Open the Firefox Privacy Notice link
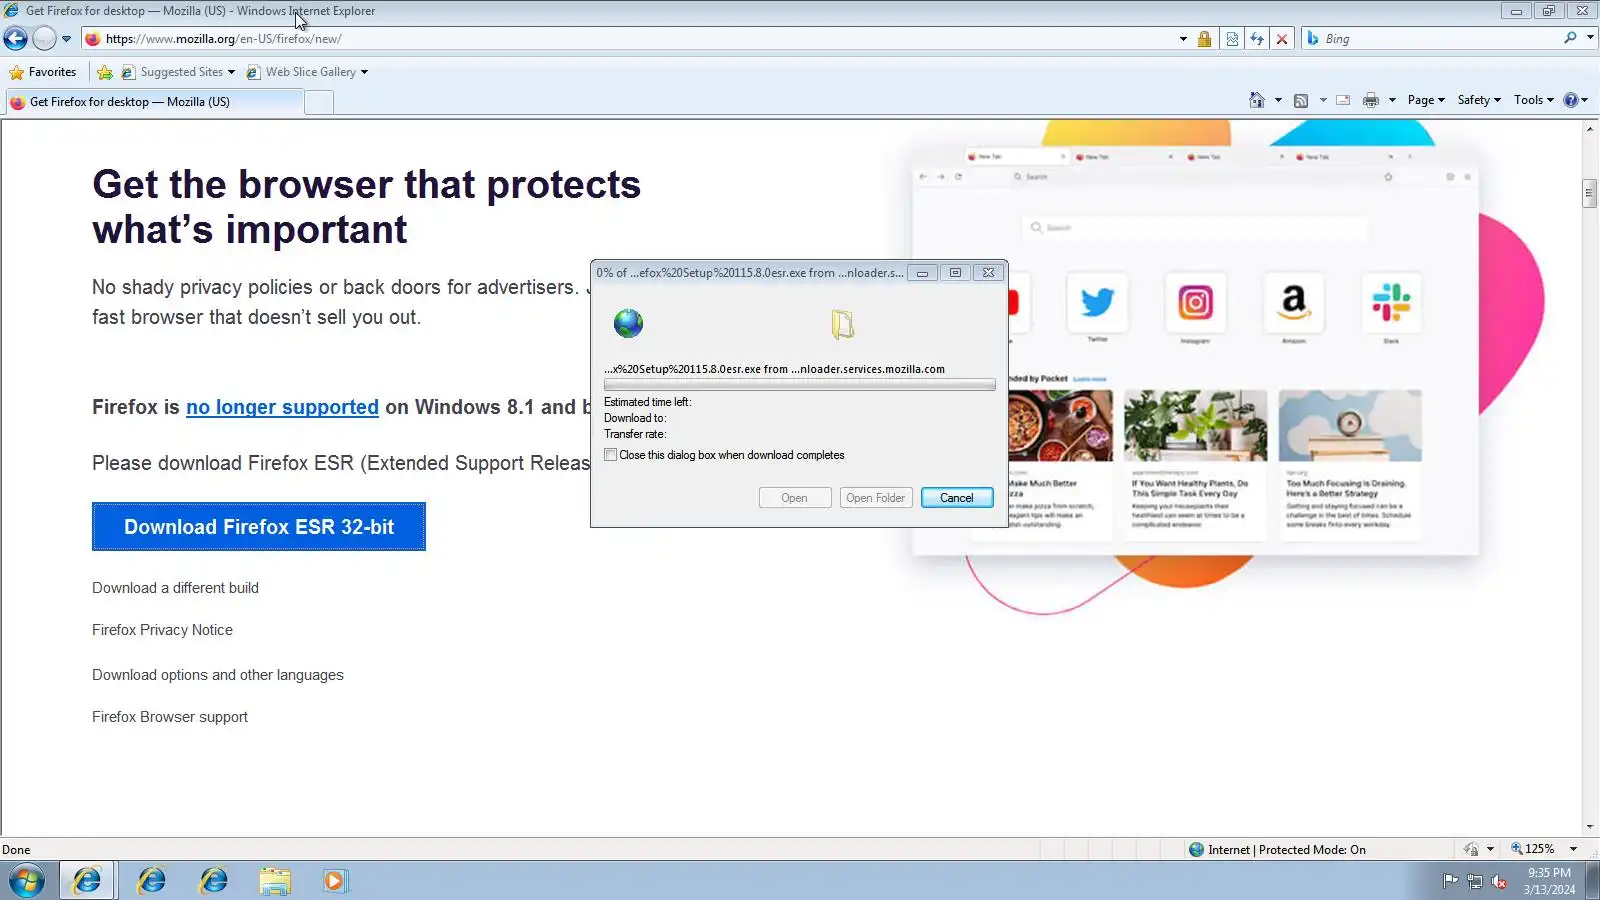This screenshot has width=1600, height=900. click(x=162, y=630)
